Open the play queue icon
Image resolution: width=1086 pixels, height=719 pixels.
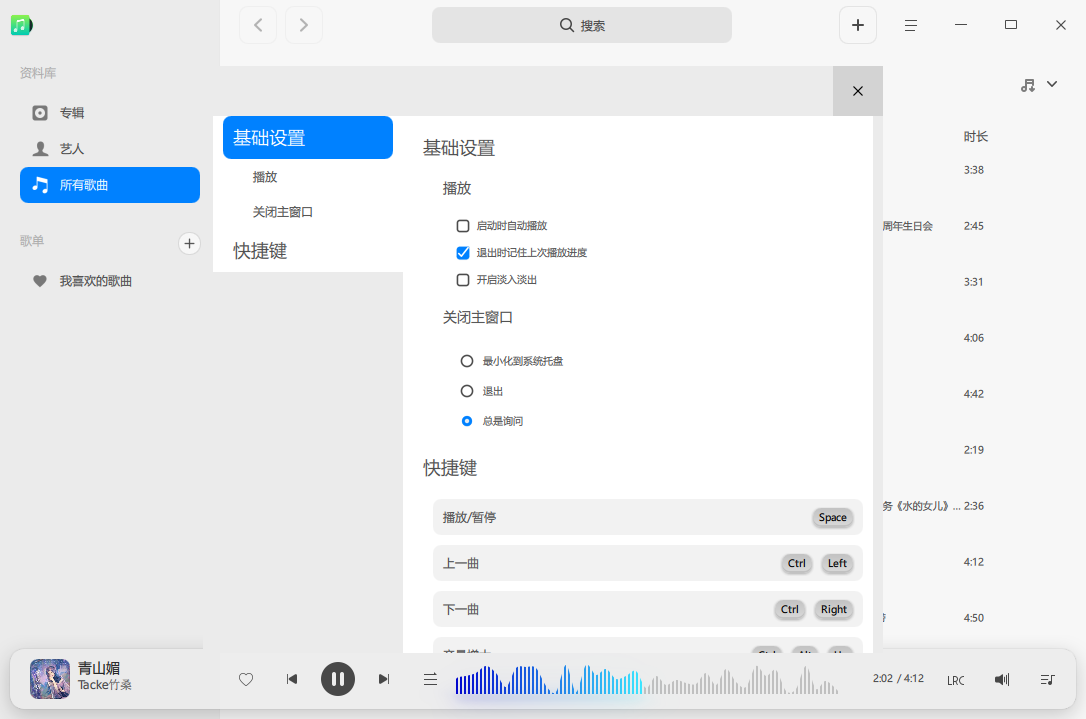(x=1048, y=680)
